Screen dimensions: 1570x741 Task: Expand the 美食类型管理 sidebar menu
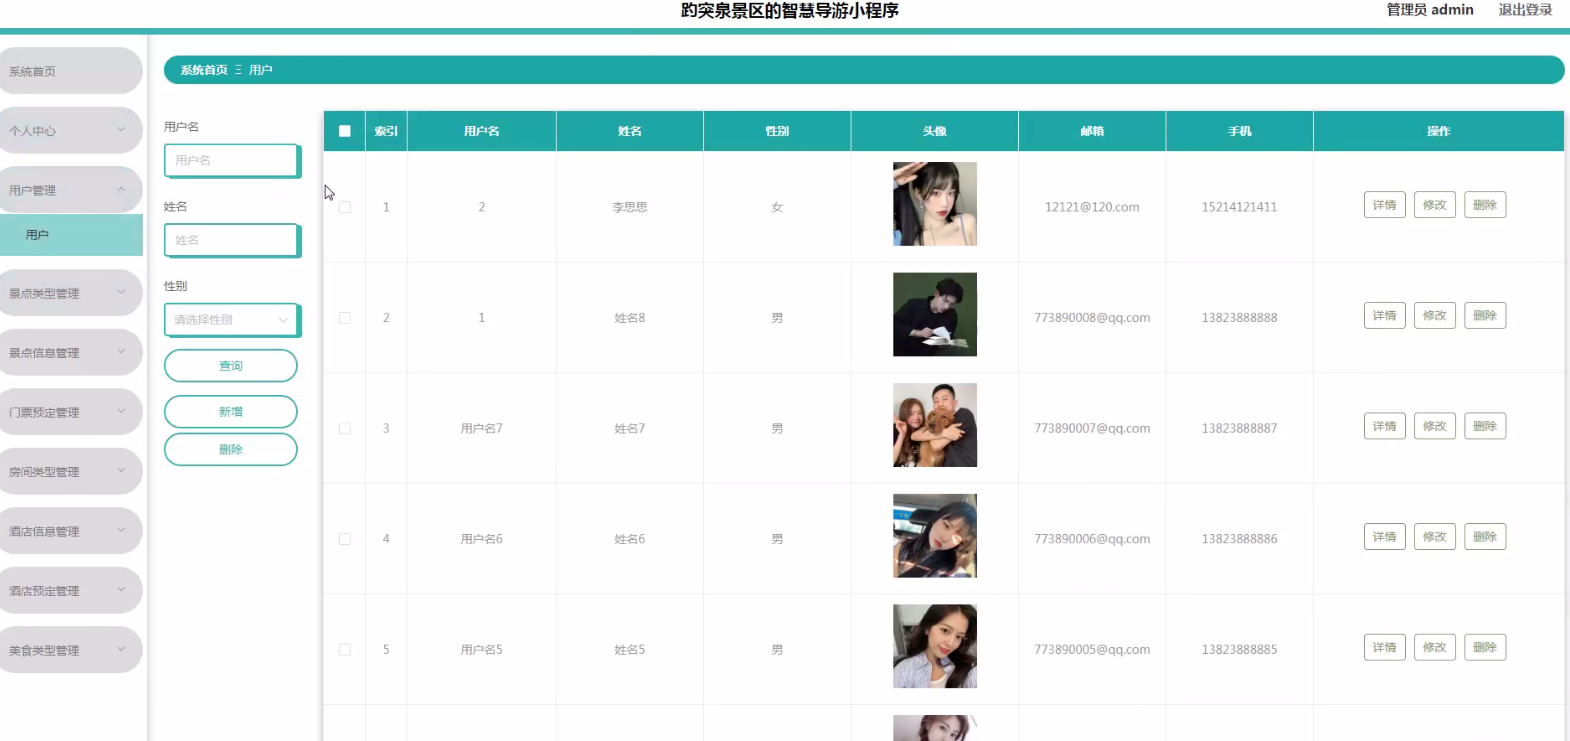pos(70,650)
